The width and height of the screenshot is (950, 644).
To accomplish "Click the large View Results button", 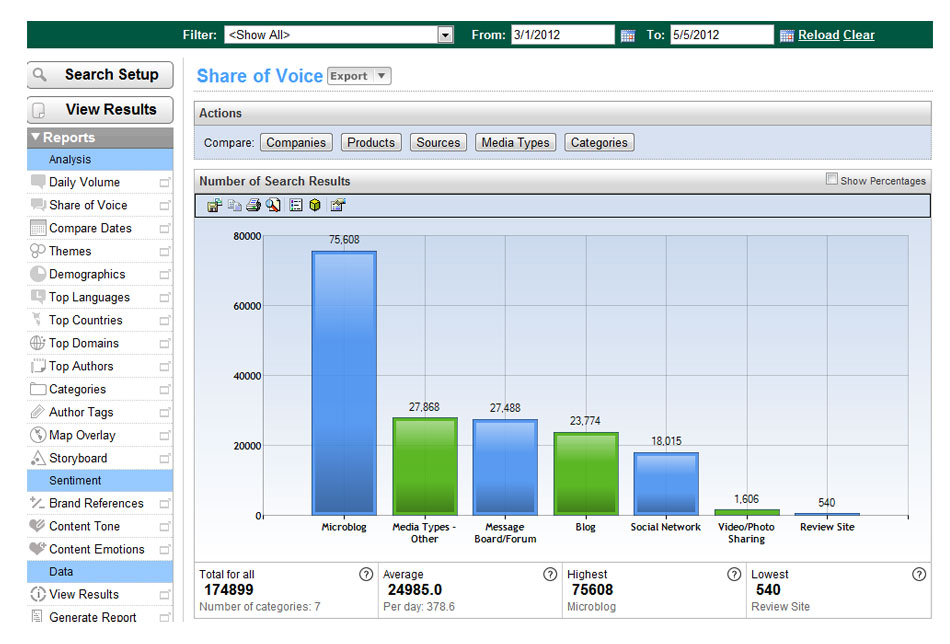I will pyautogui.click(x=100, y=110).
